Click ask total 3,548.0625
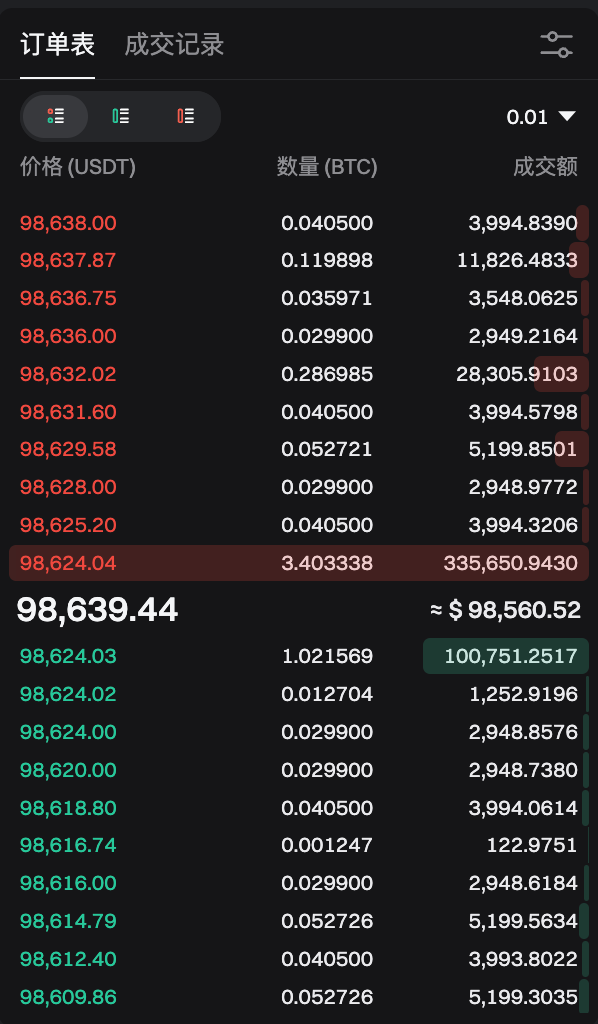 [523, 298]
